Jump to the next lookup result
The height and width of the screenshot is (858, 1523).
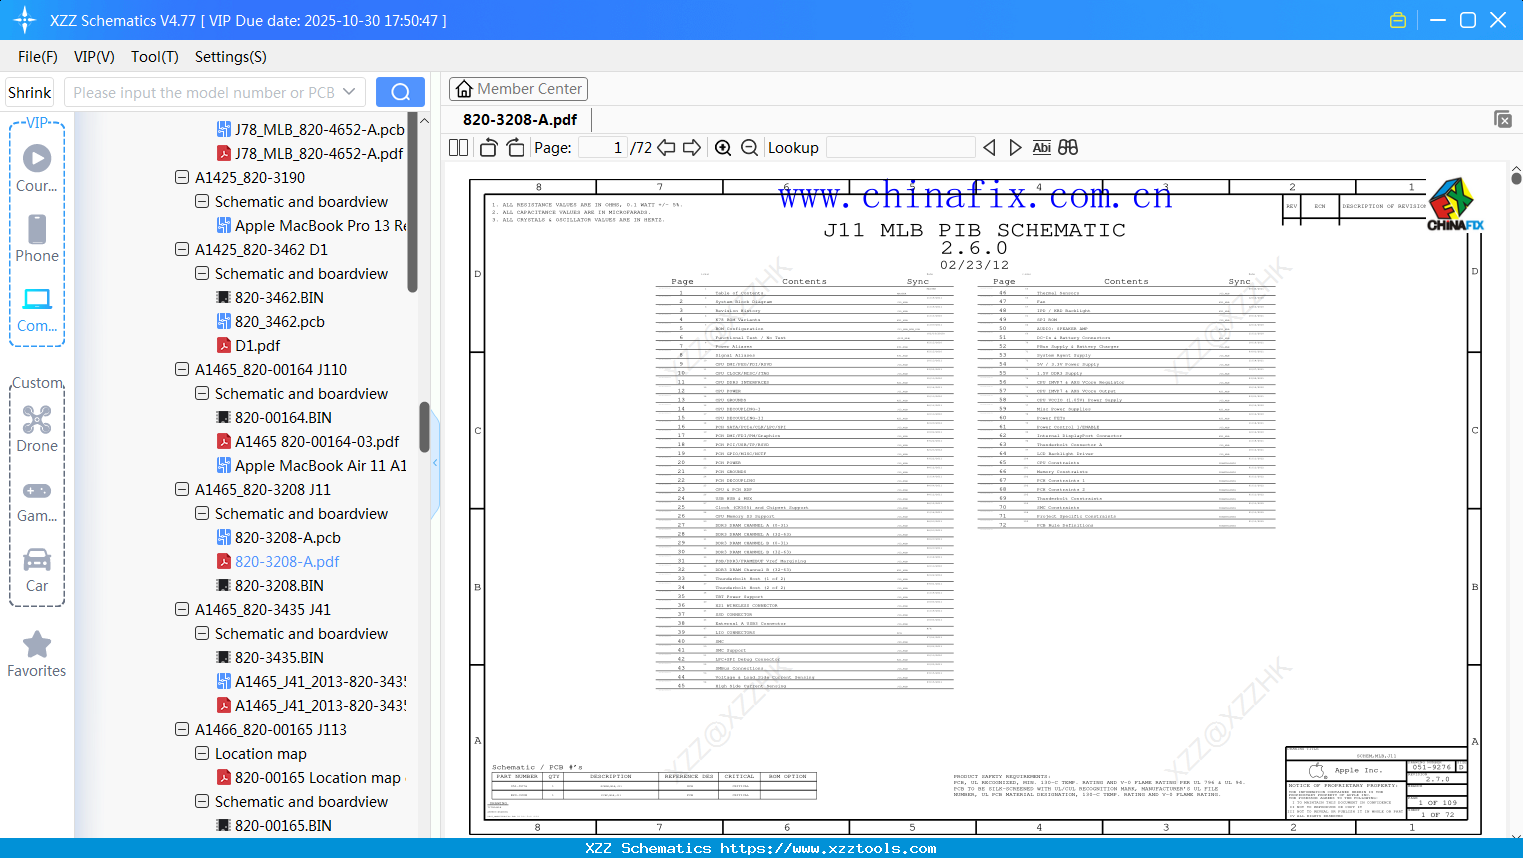point(1015,147)
